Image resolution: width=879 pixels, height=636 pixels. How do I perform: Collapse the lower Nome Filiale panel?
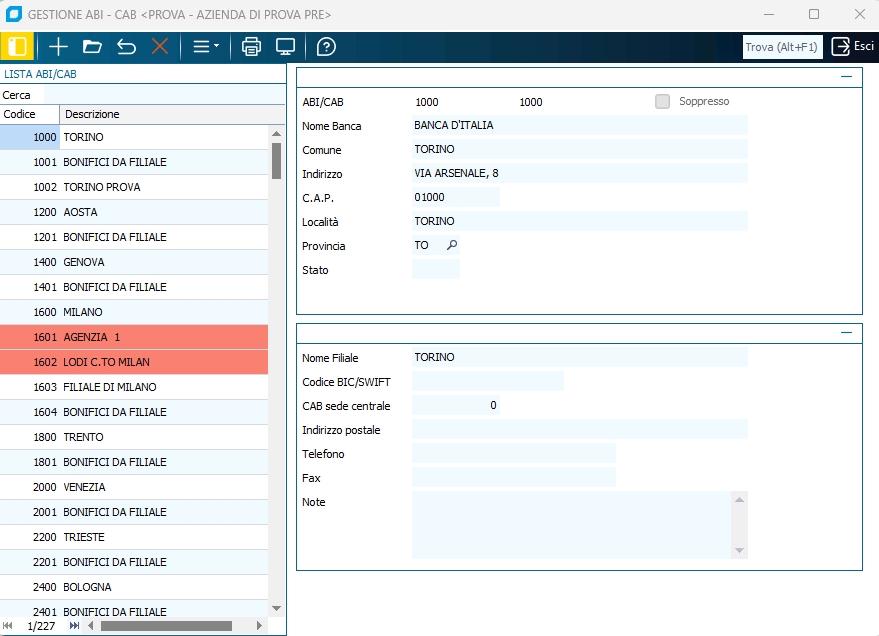click(846, 332)
